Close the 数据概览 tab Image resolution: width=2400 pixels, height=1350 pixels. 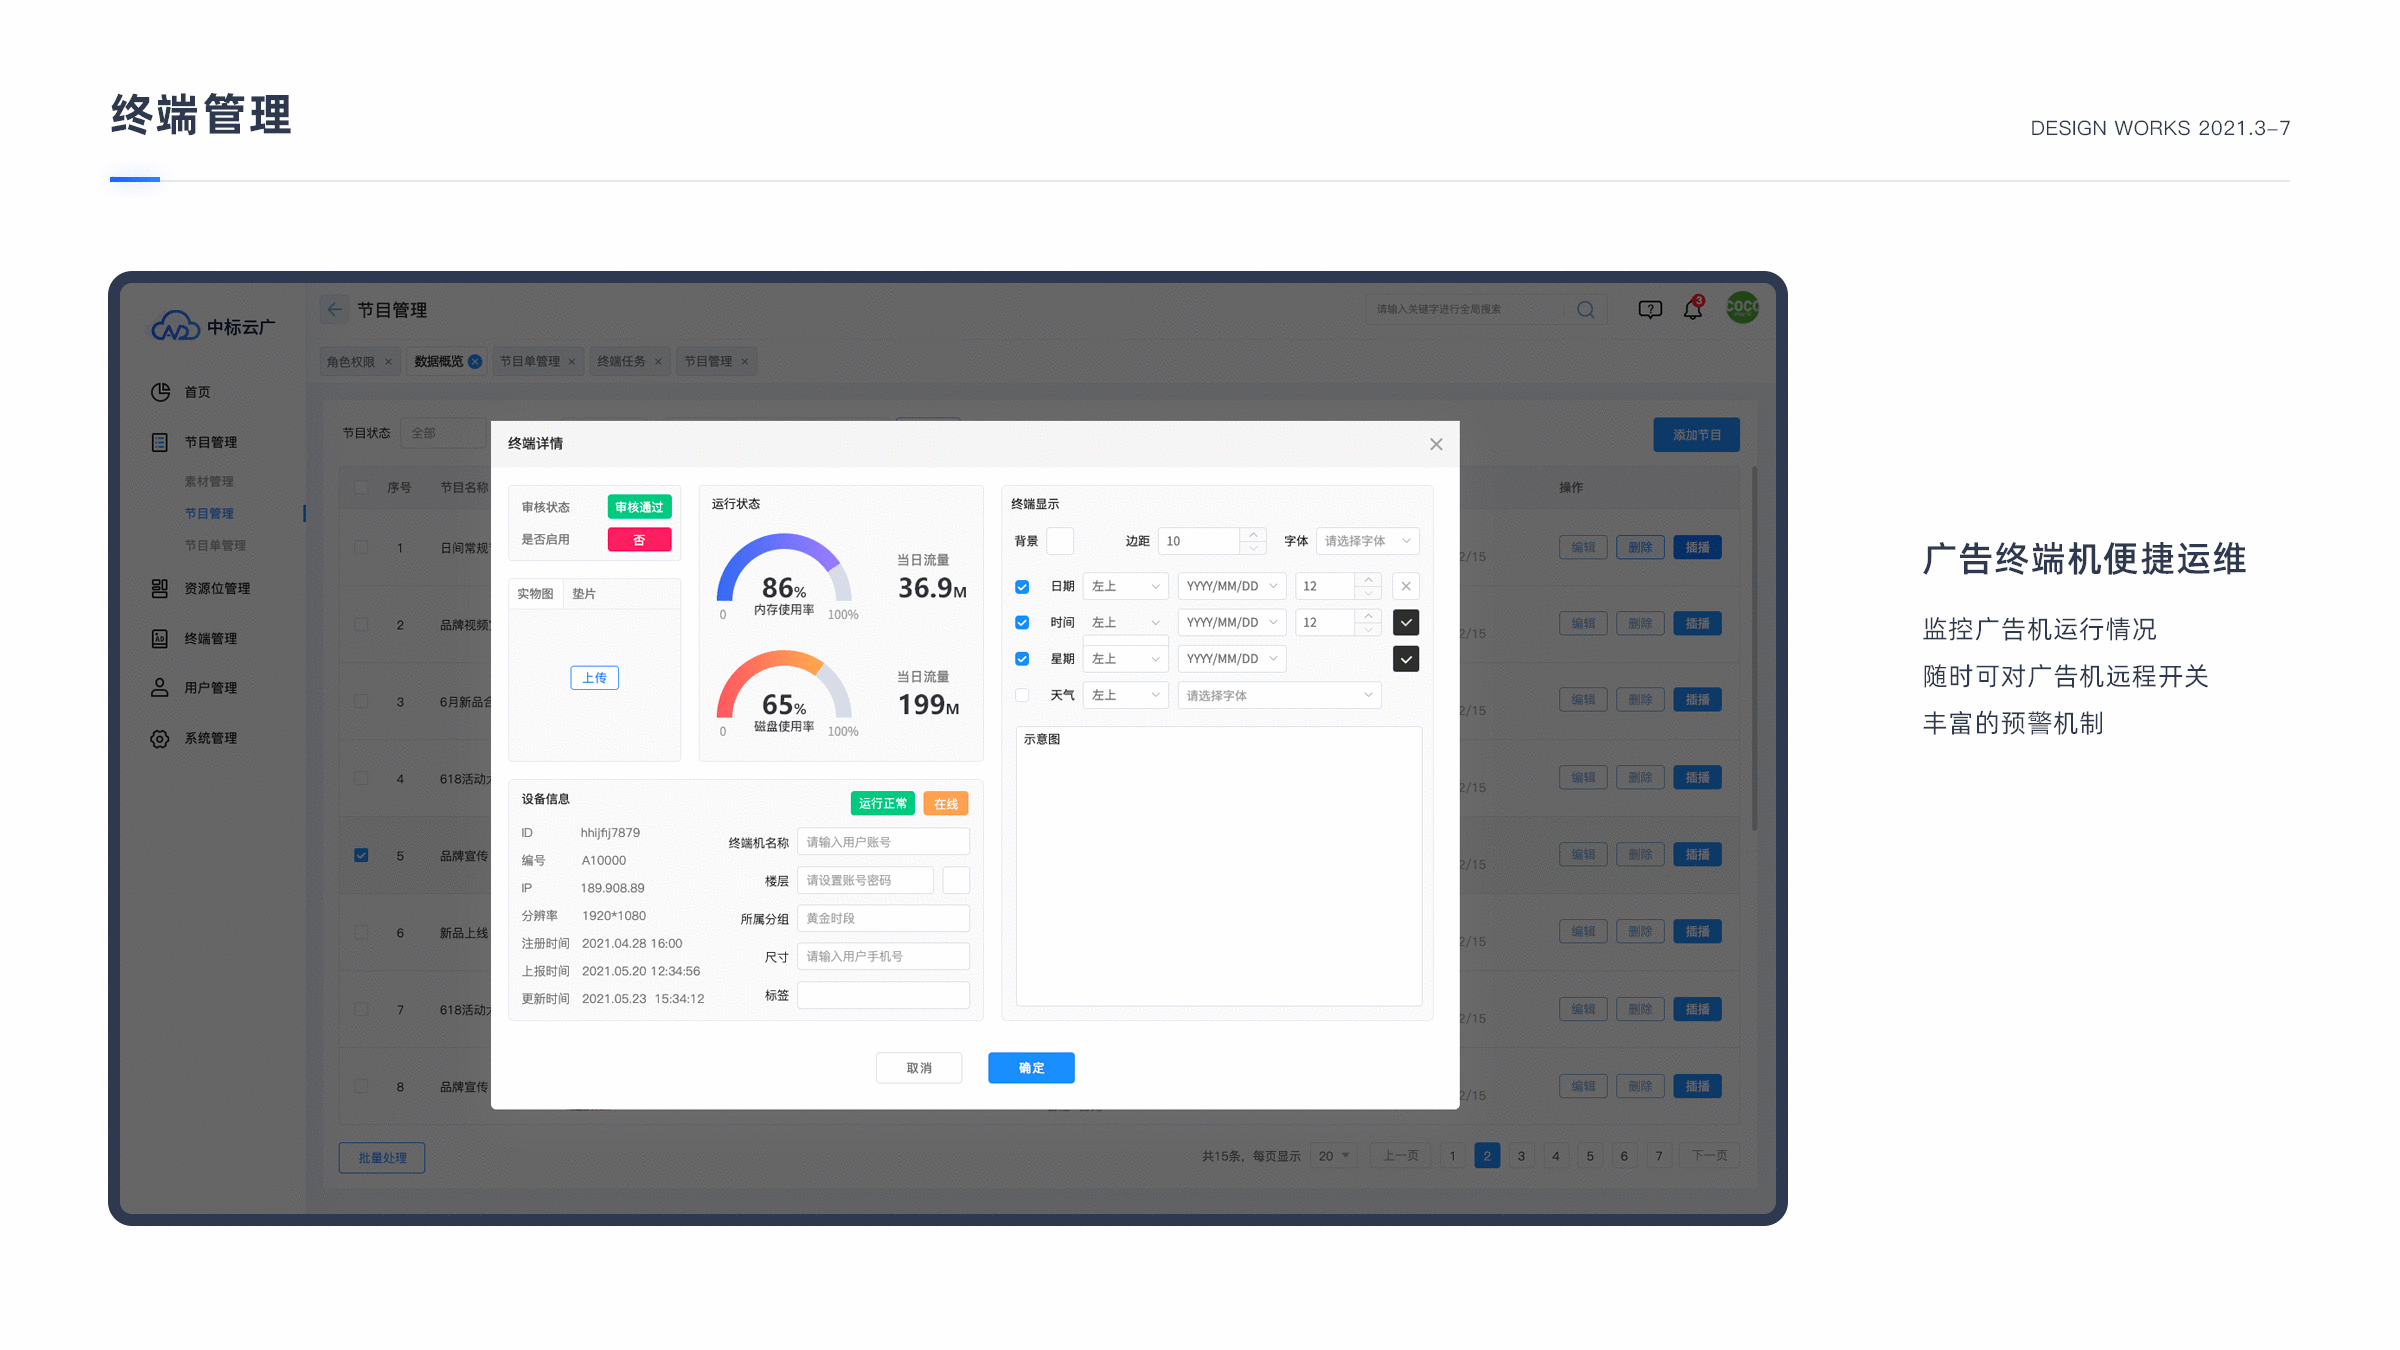[475, 361]
